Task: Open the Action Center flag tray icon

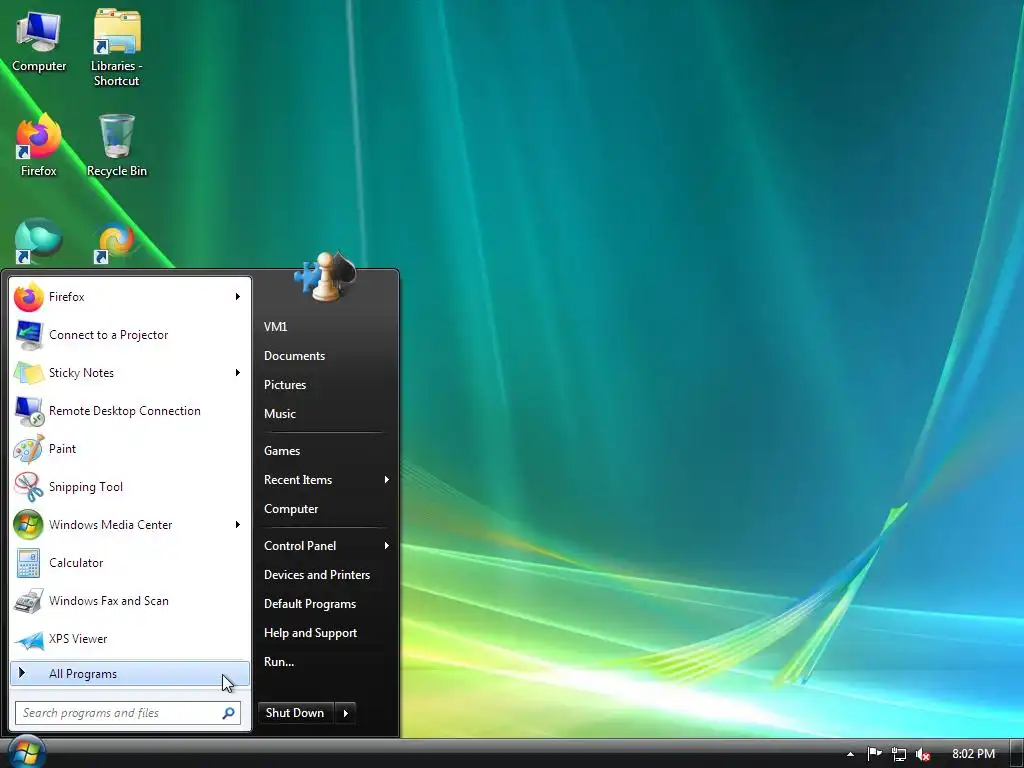Action: [x=874, y=754]
